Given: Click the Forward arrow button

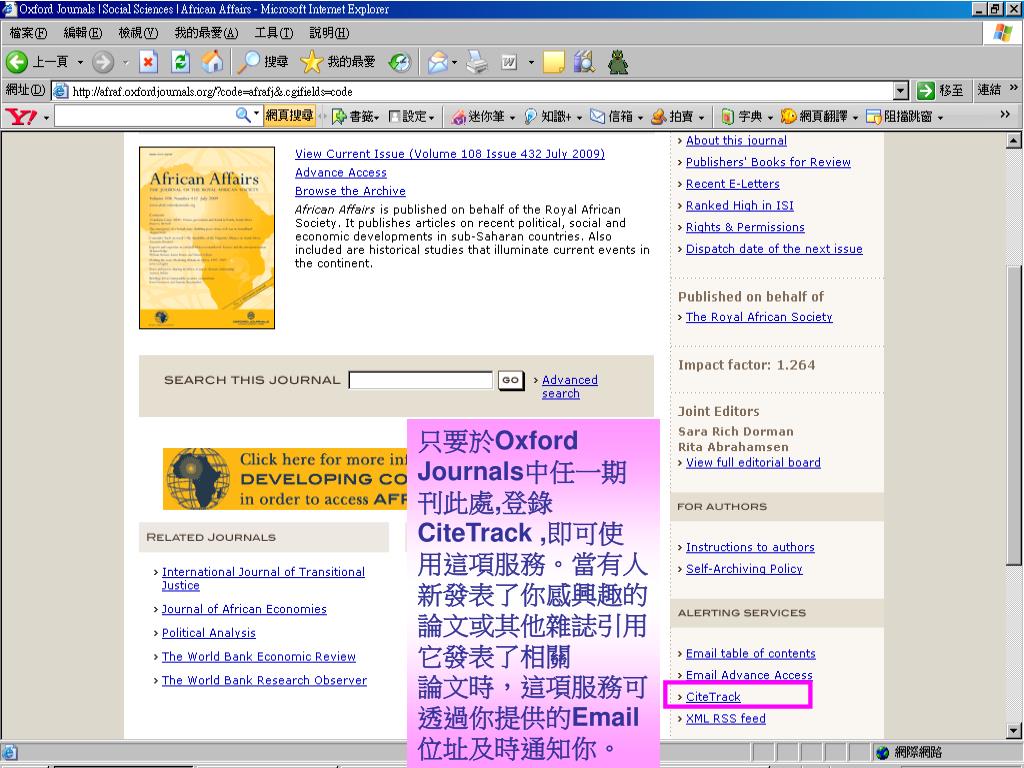Looking at the screenshot, I should 103,62.
